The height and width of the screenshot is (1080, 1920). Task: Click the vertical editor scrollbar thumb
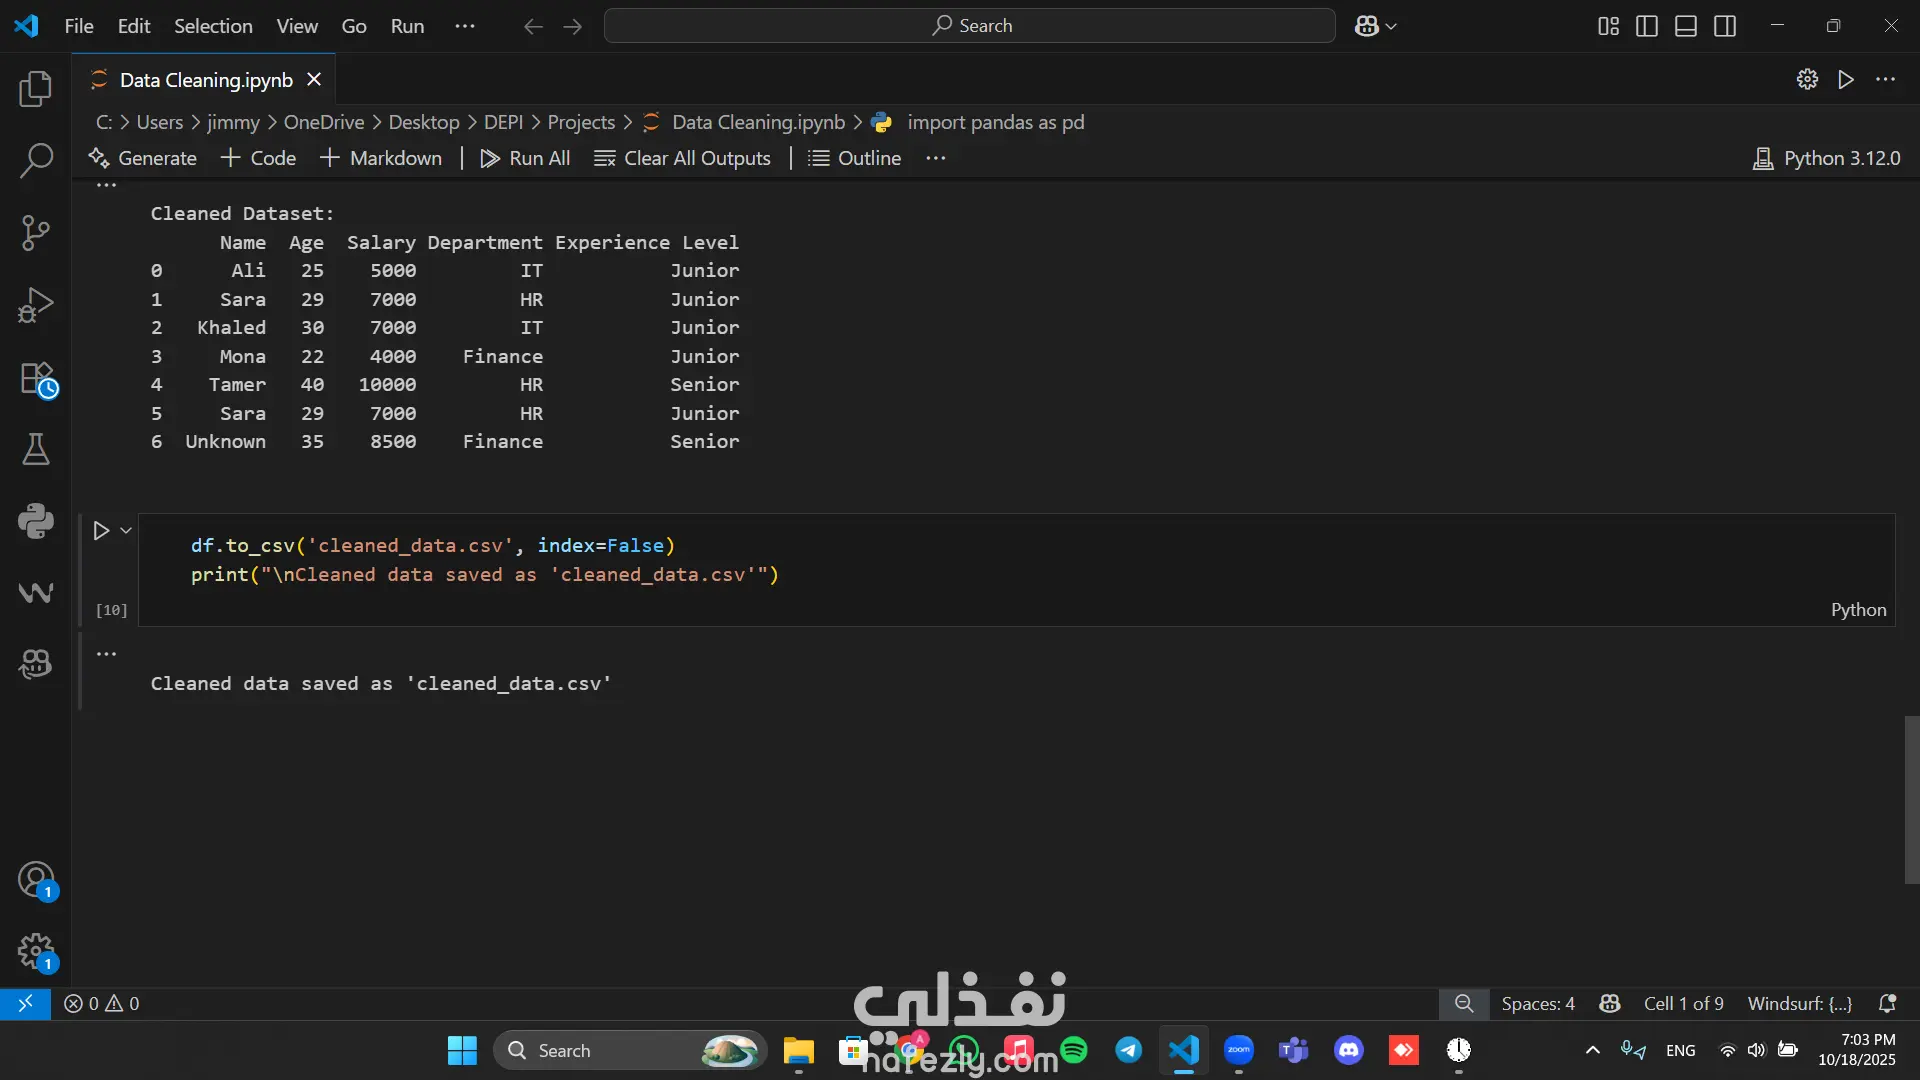[1911, 800]
